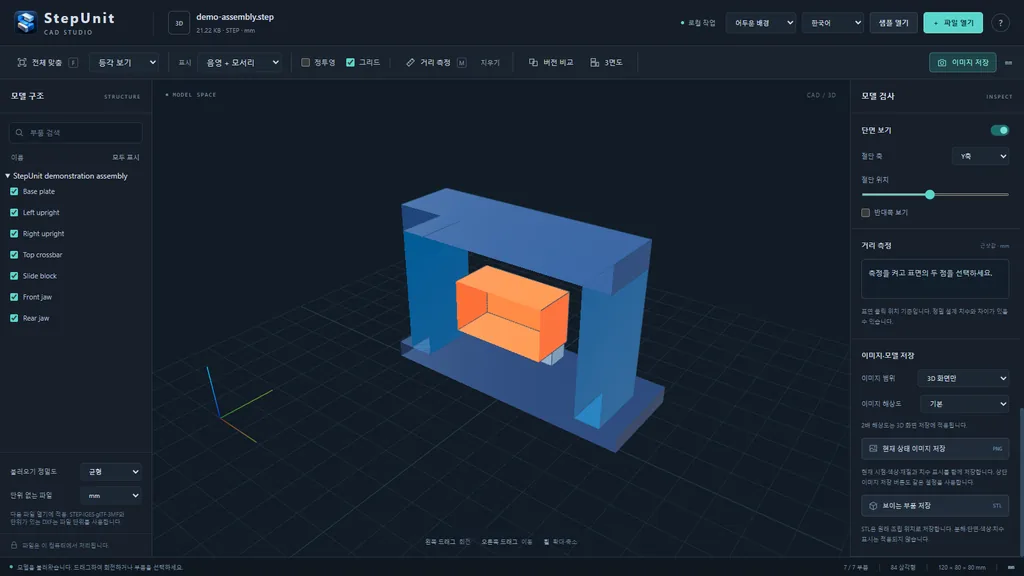Click the 모두 표시 link
The width and height of the screenshot is (1024, 576).
pos(125,157)
